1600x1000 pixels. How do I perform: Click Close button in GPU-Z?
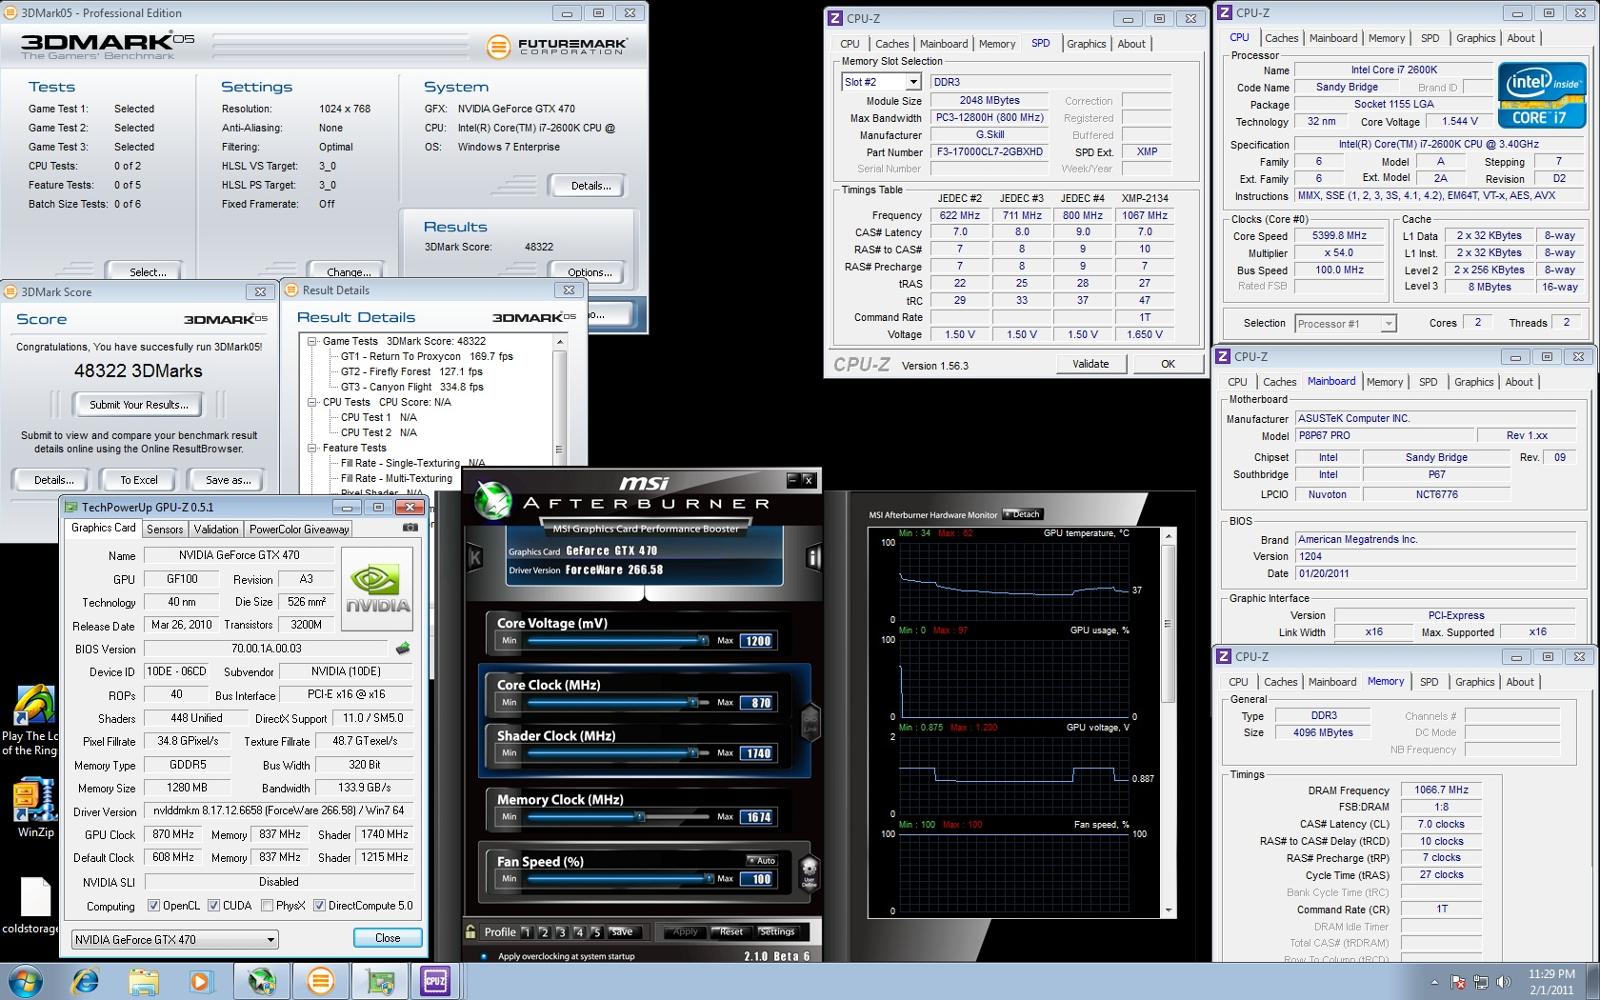tap(388, 939)
